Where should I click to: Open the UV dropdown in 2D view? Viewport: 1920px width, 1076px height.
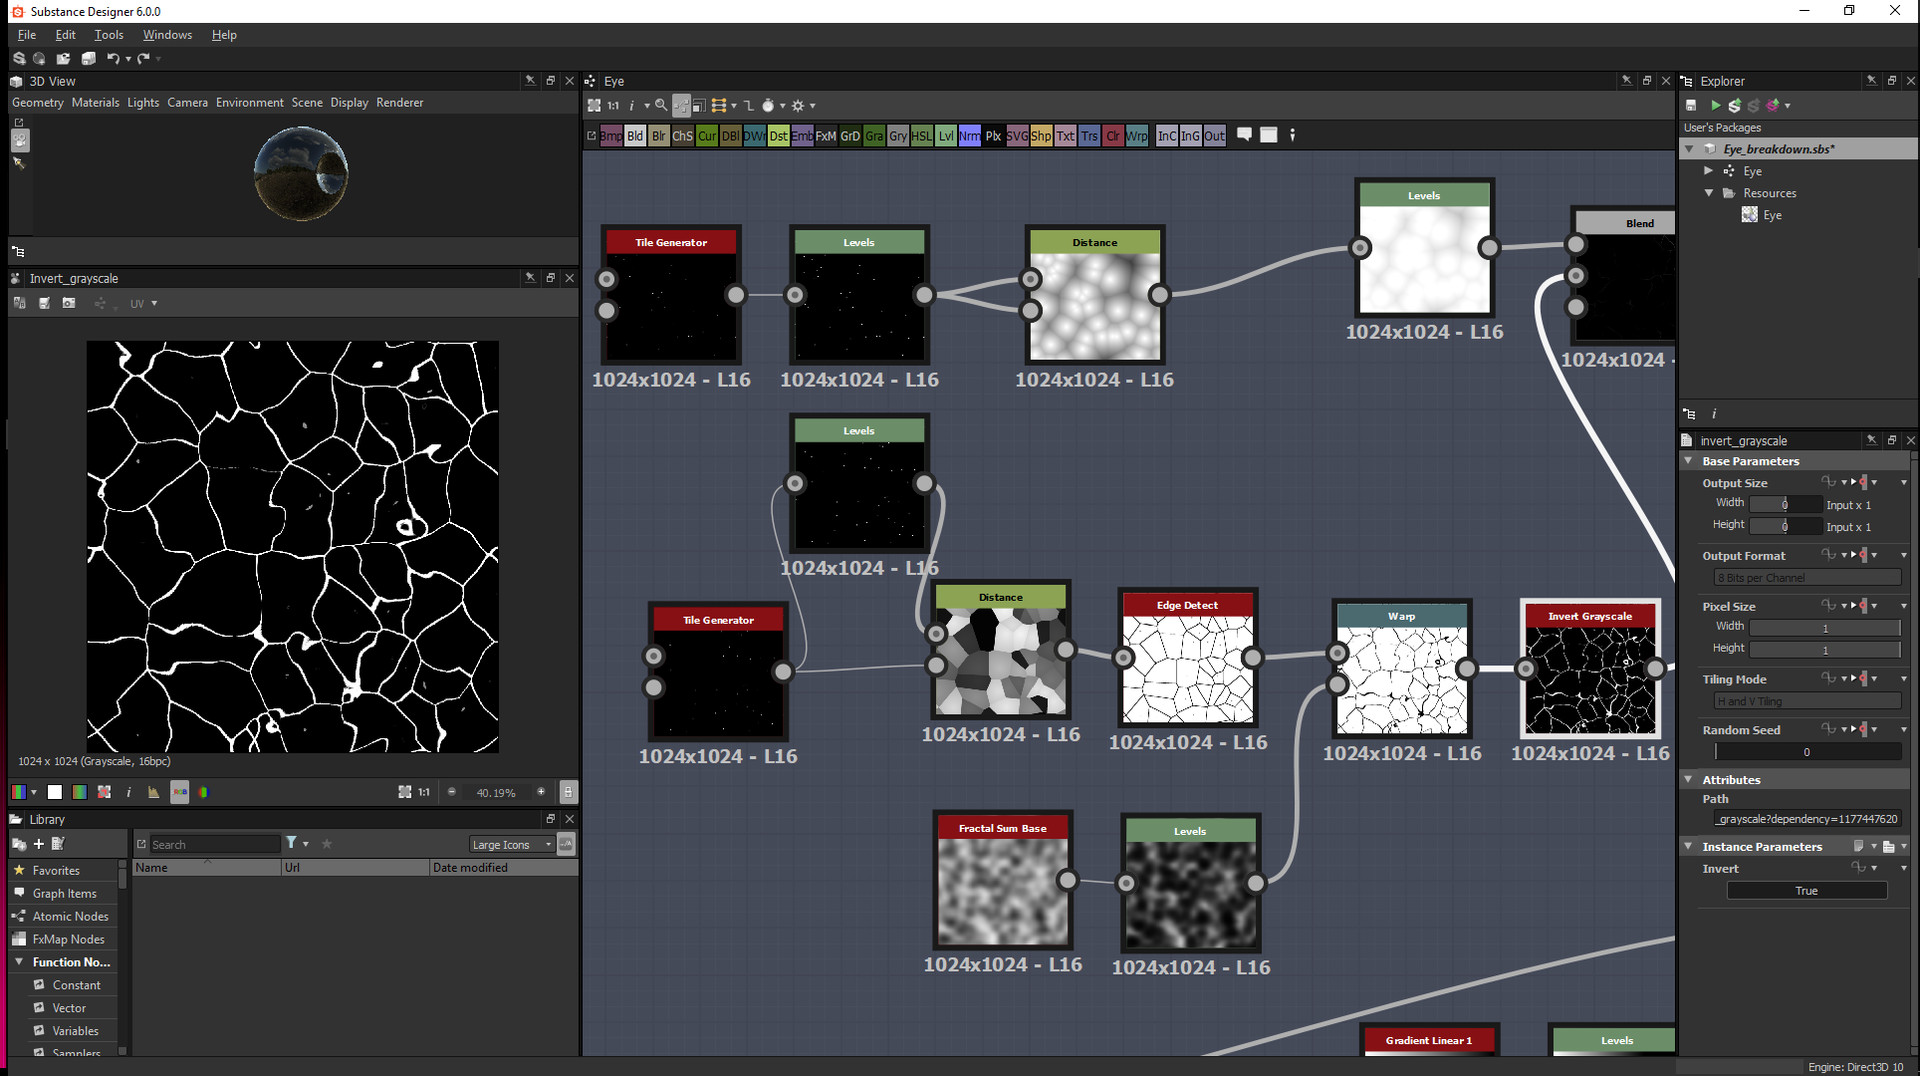coord(144,303)
